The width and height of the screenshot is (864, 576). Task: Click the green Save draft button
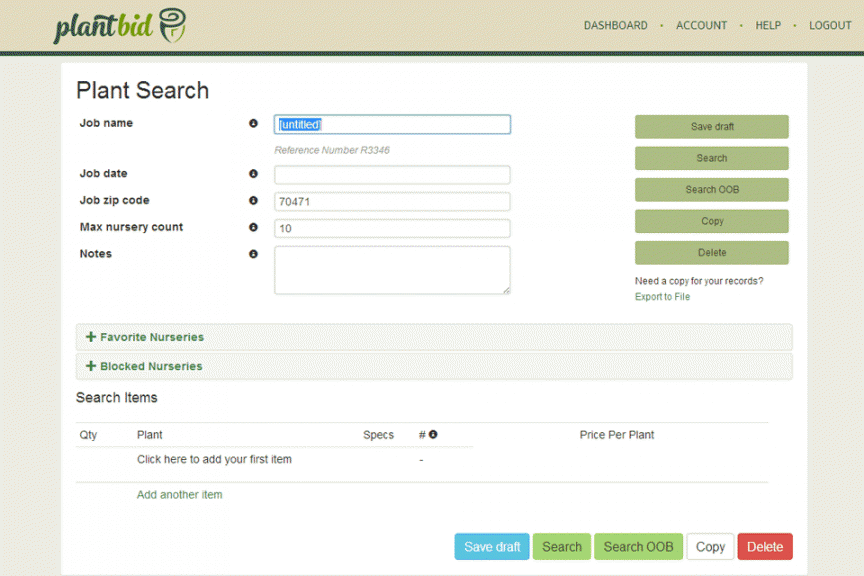pyautogui.click(x=711, y=126)
